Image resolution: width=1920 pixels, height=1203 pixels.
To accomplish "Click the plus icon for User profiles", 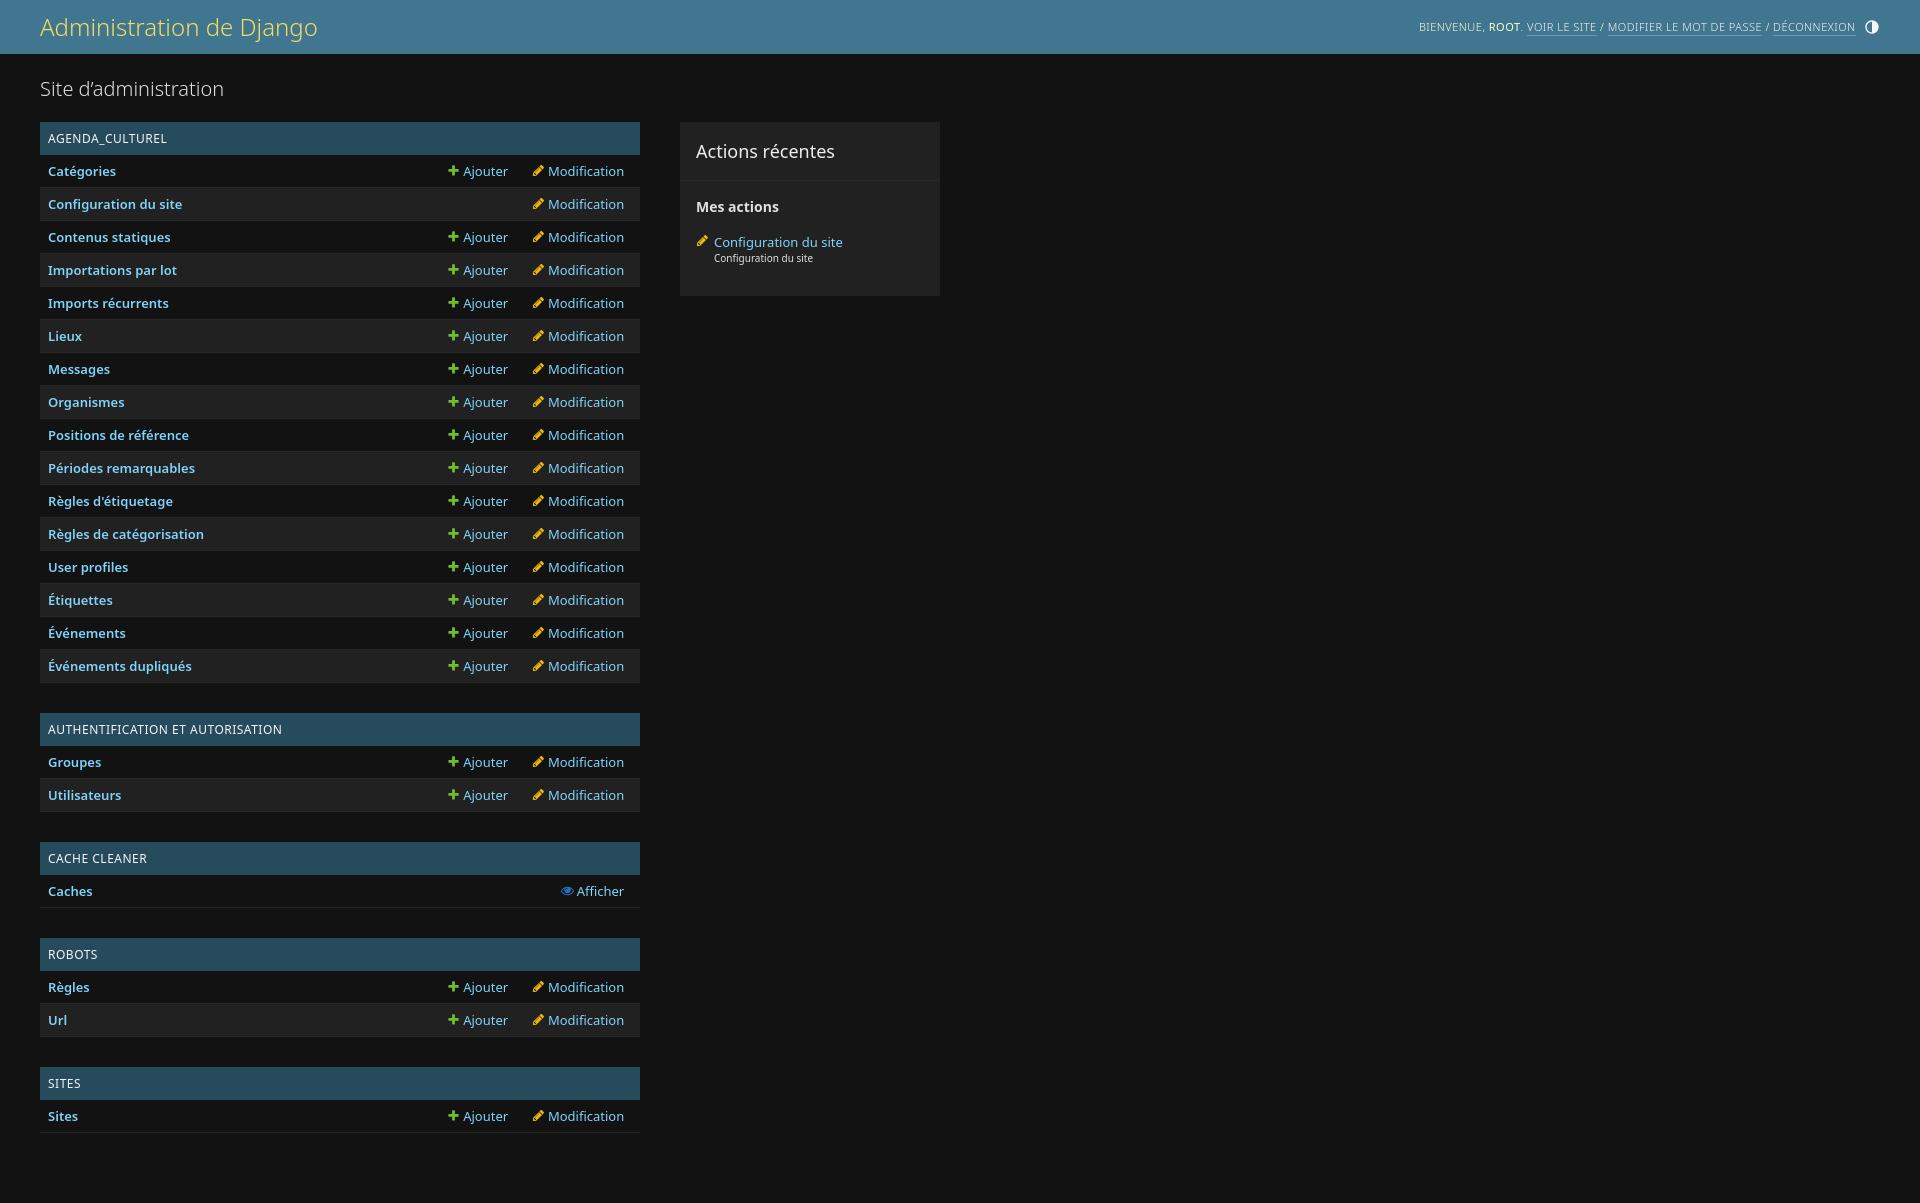I will (453, 567).
